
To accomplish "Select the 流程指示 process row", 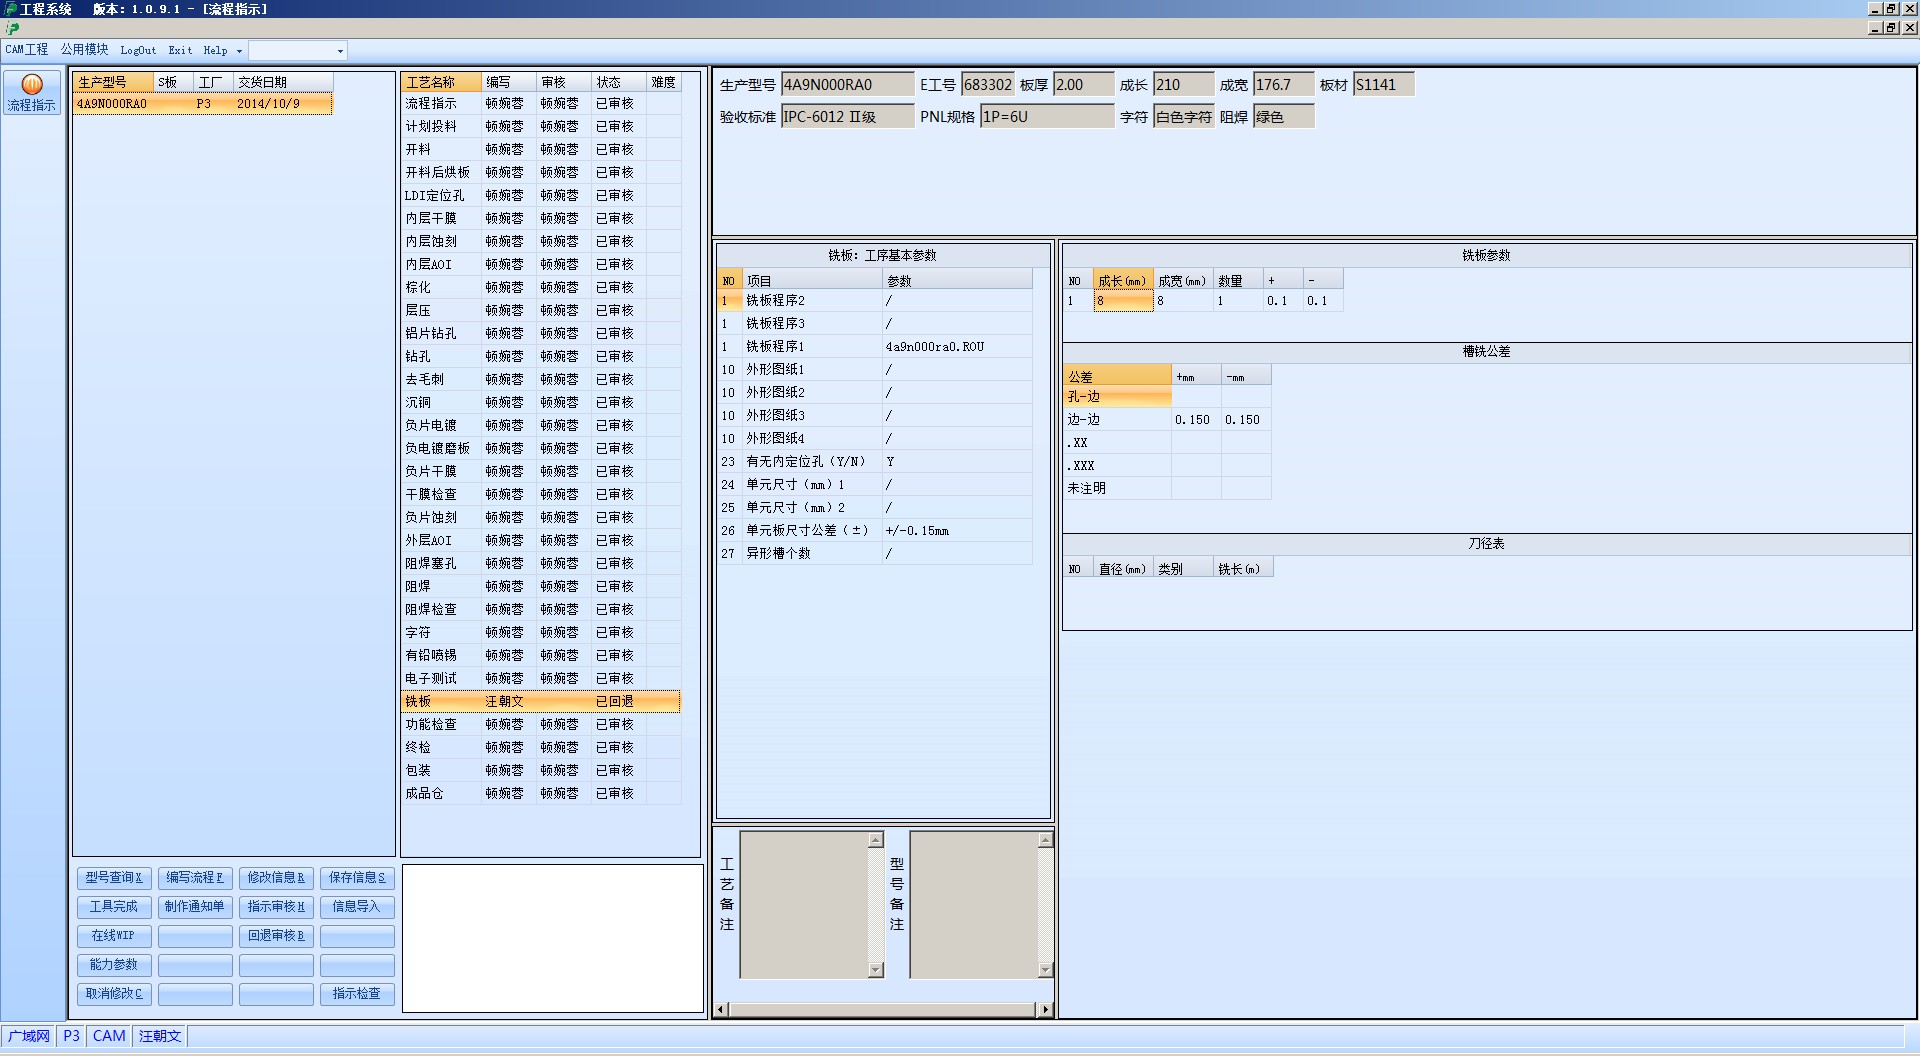I will pos(540,104).
